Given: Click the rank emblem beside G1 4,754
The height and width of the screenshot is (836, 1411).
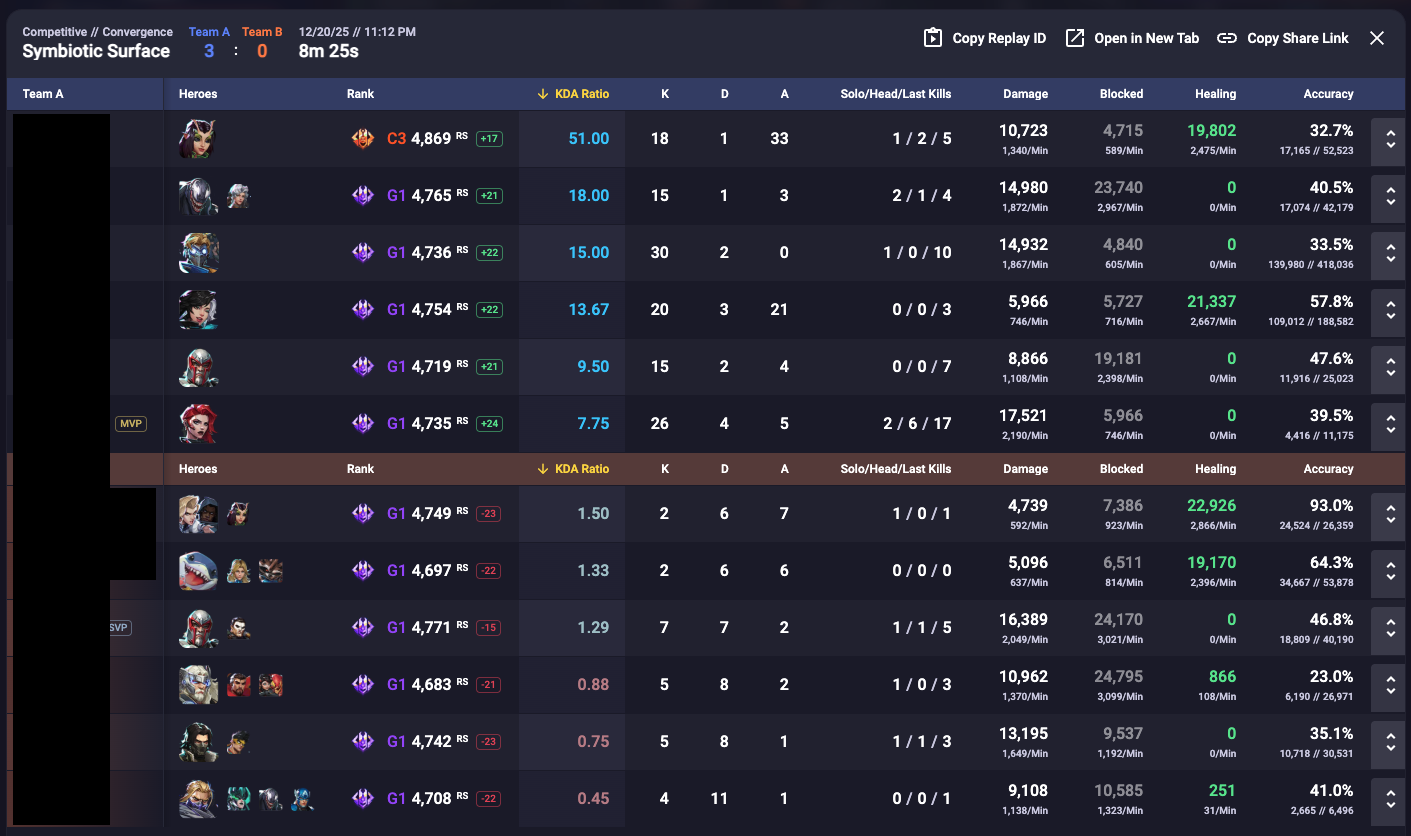Looking at the screenshot, I should (x=363, y=310).
